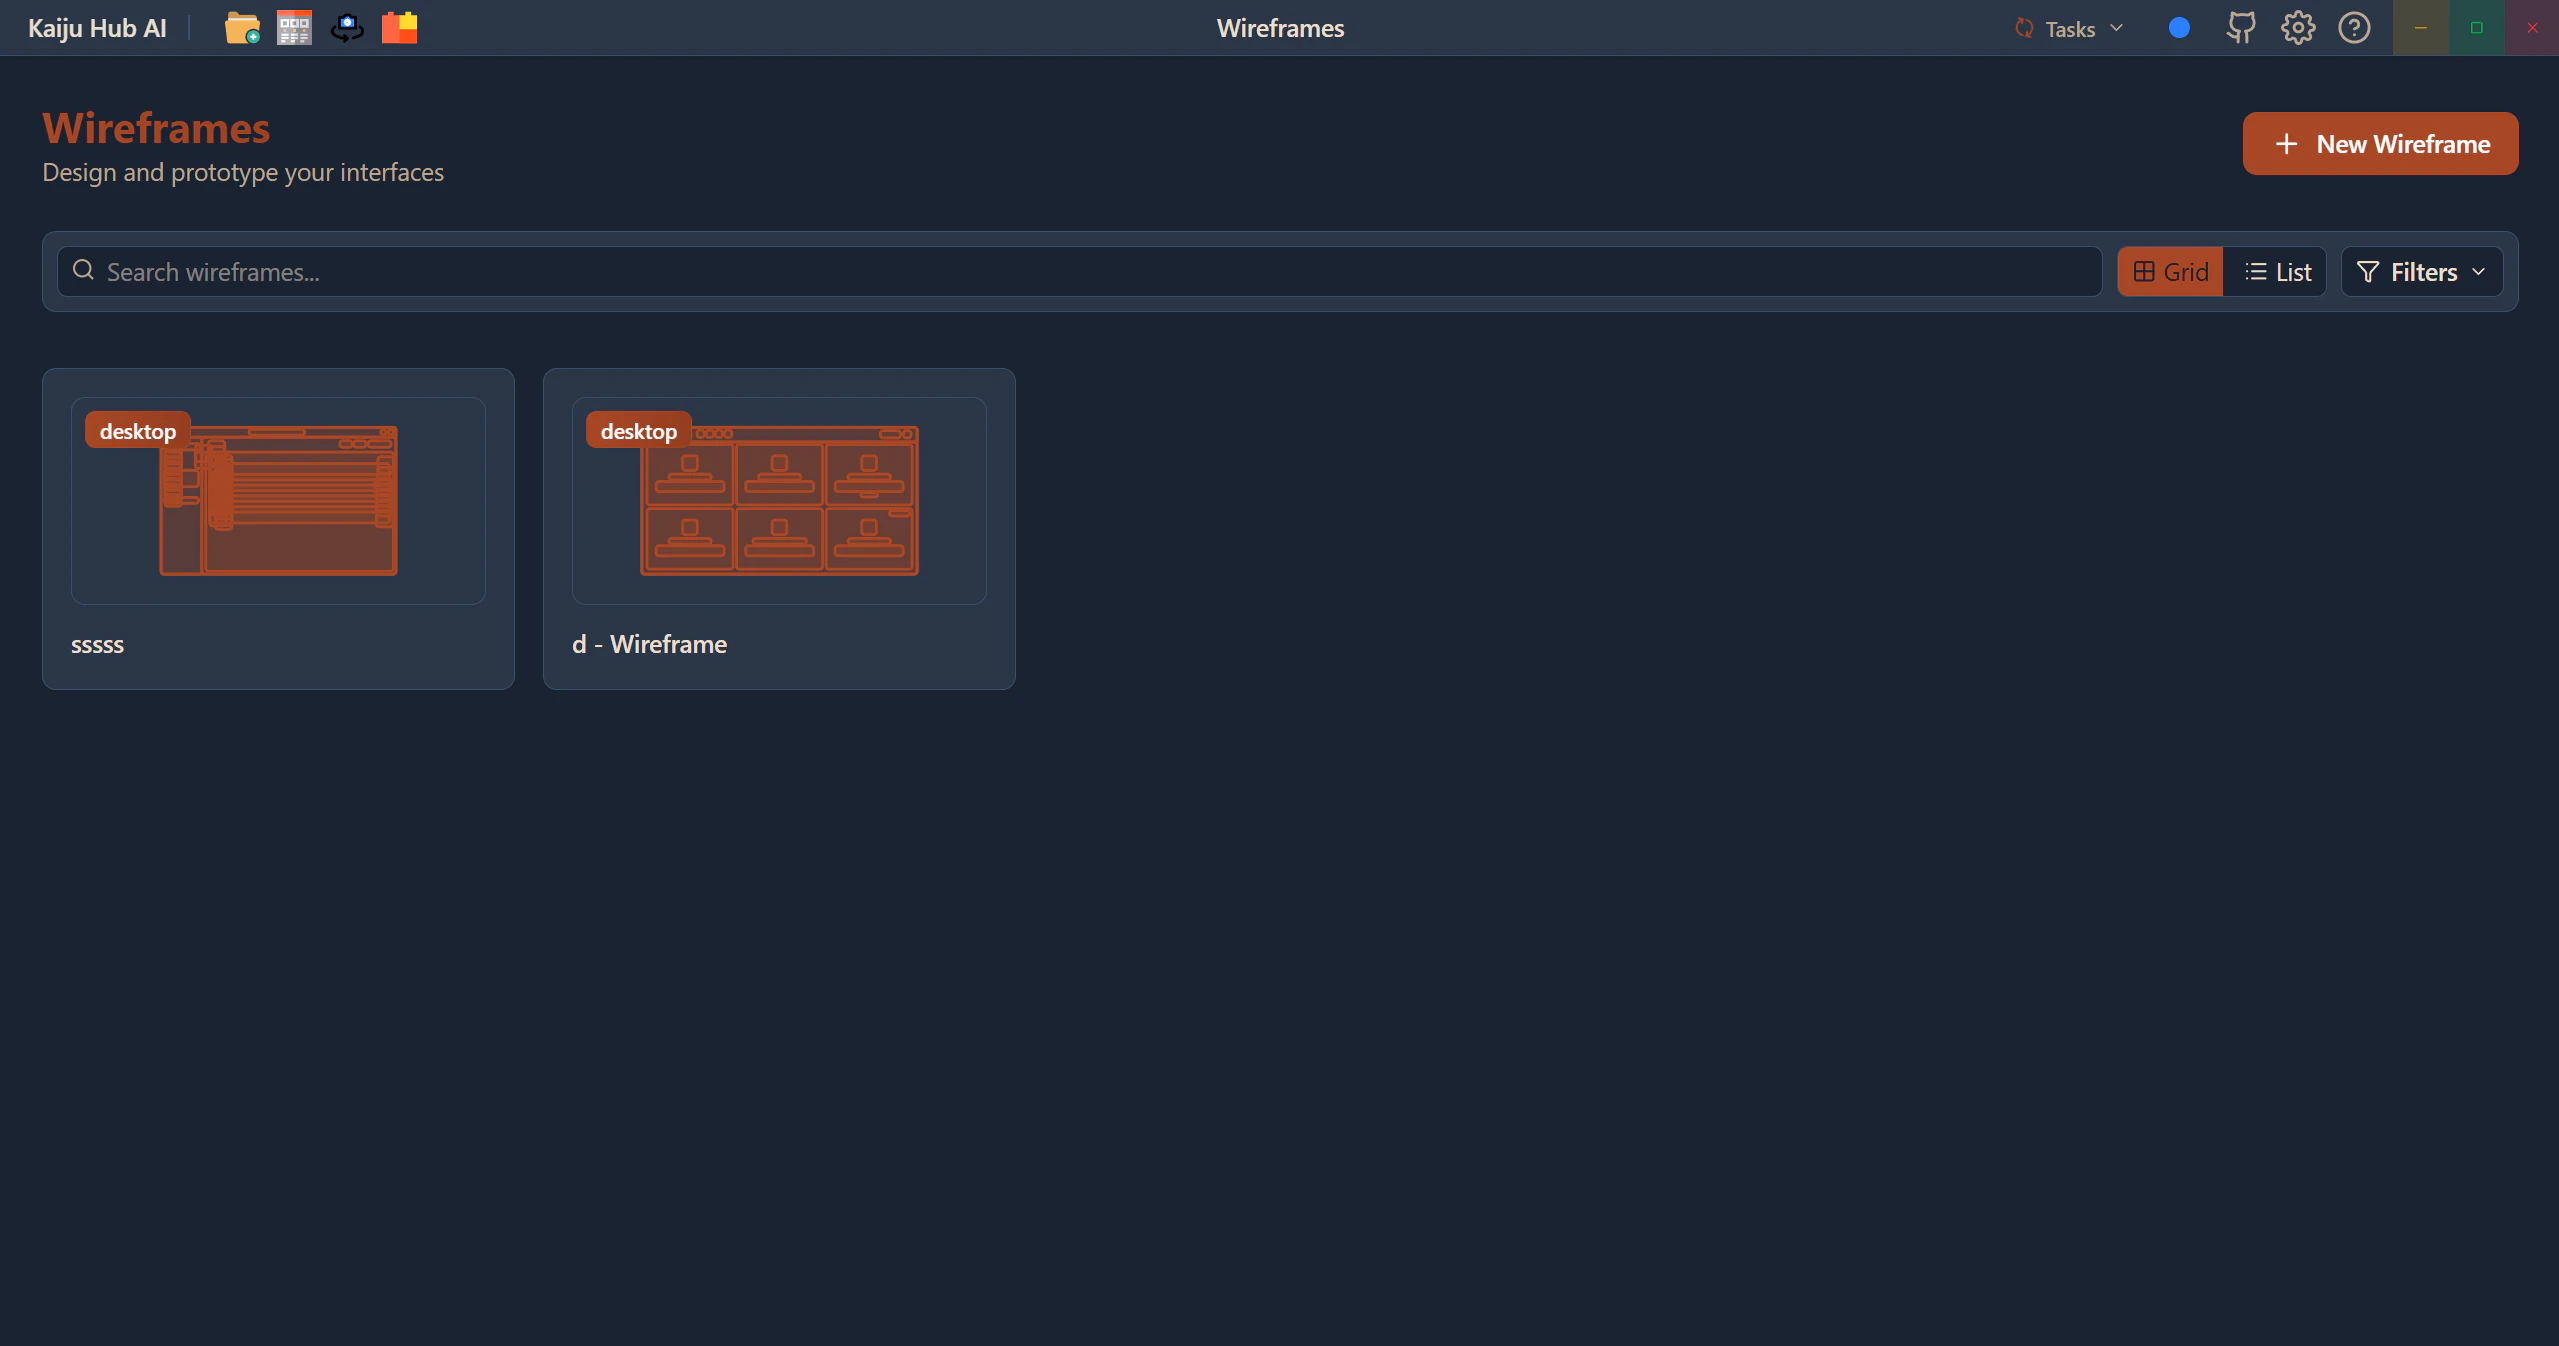The width and height of the screenshot is (2559, 1346).
Task: Open the Filters dropdown
Action: tap(2421, 272)
